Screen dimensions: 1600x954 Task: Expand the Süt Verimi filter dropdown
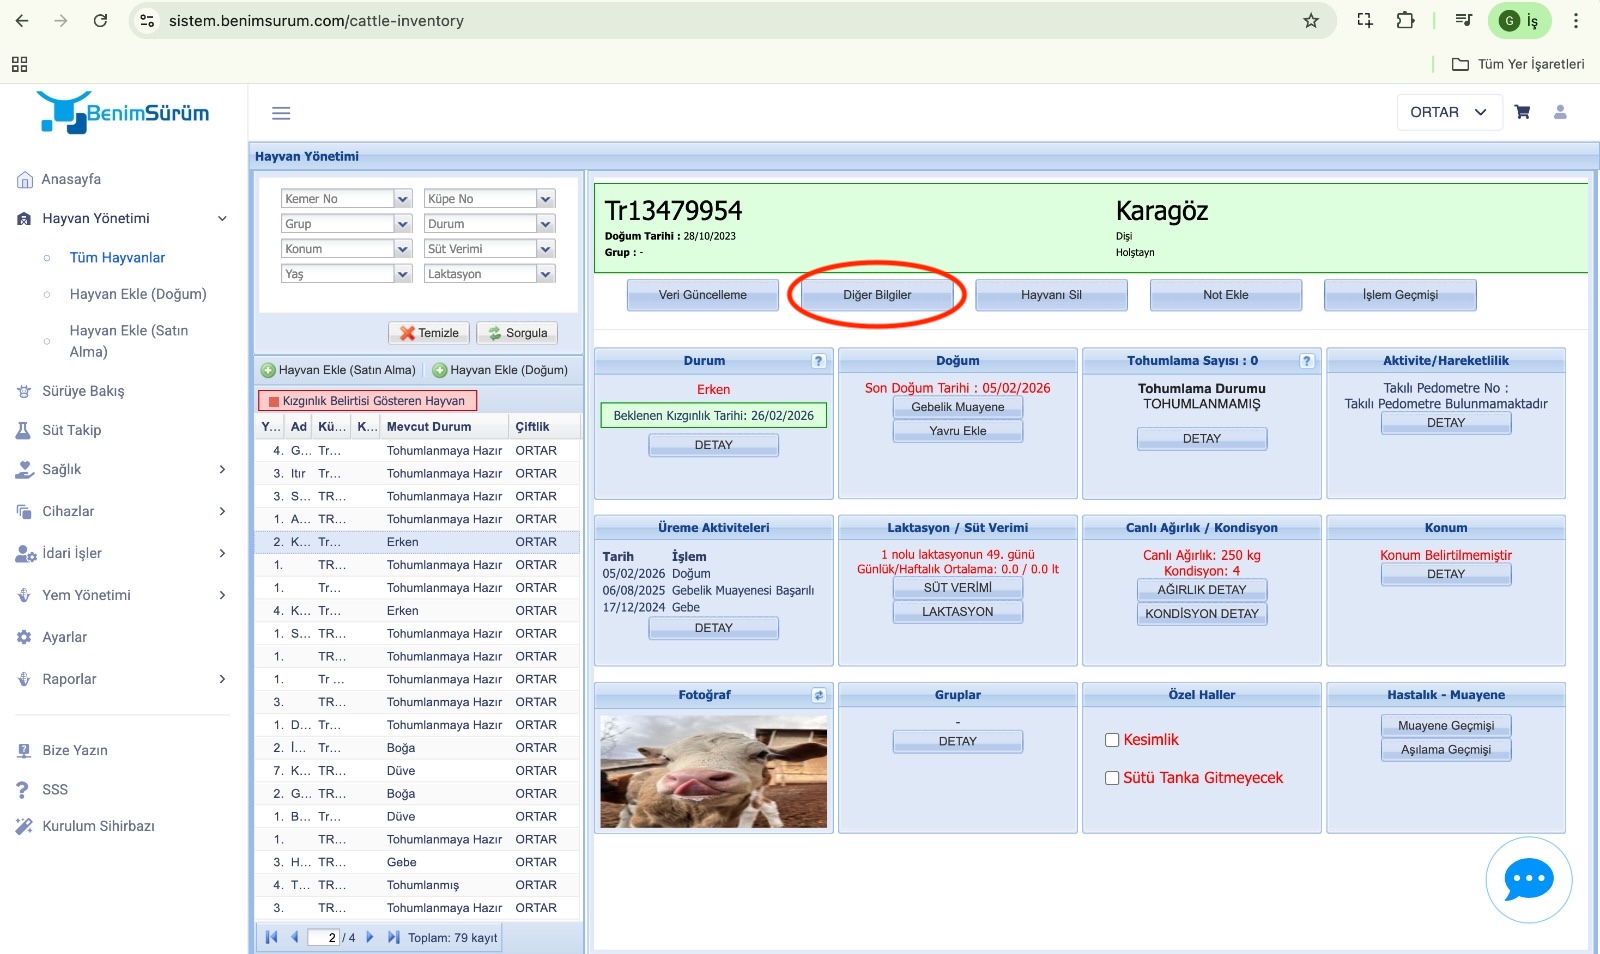(x=545, y=249)
